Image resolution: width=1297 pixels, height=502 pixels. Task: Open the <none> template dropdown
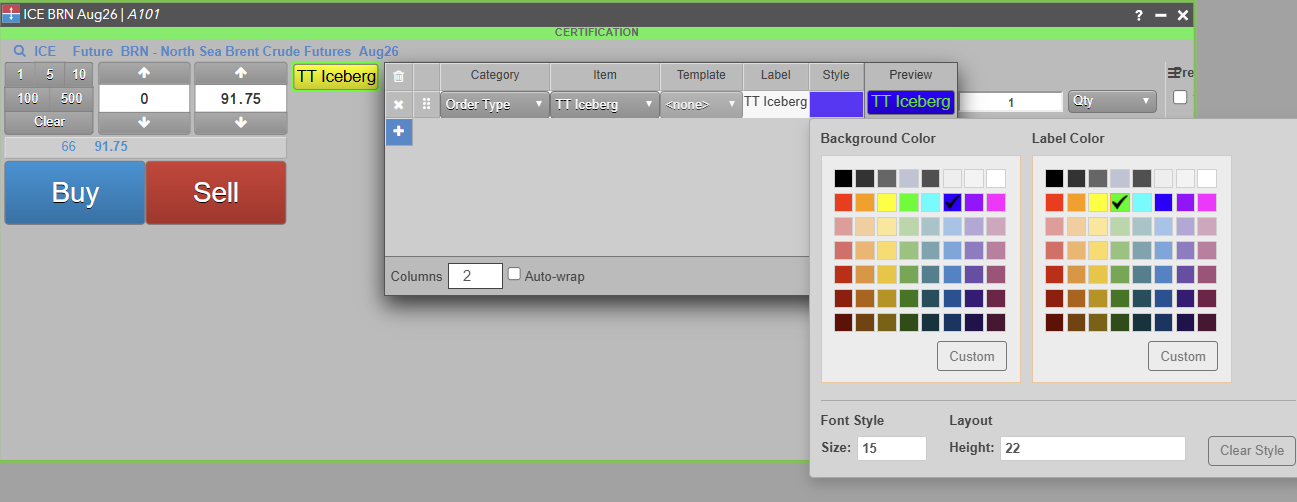click(x=701, y=104)
